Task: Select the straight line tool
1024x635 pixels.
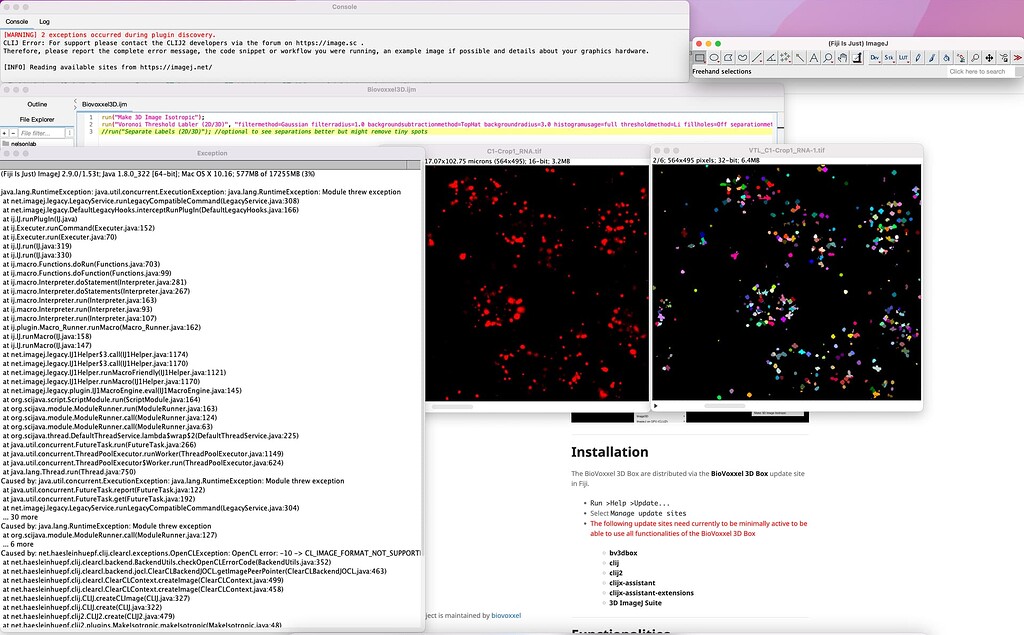Action: tap(755, 59)
